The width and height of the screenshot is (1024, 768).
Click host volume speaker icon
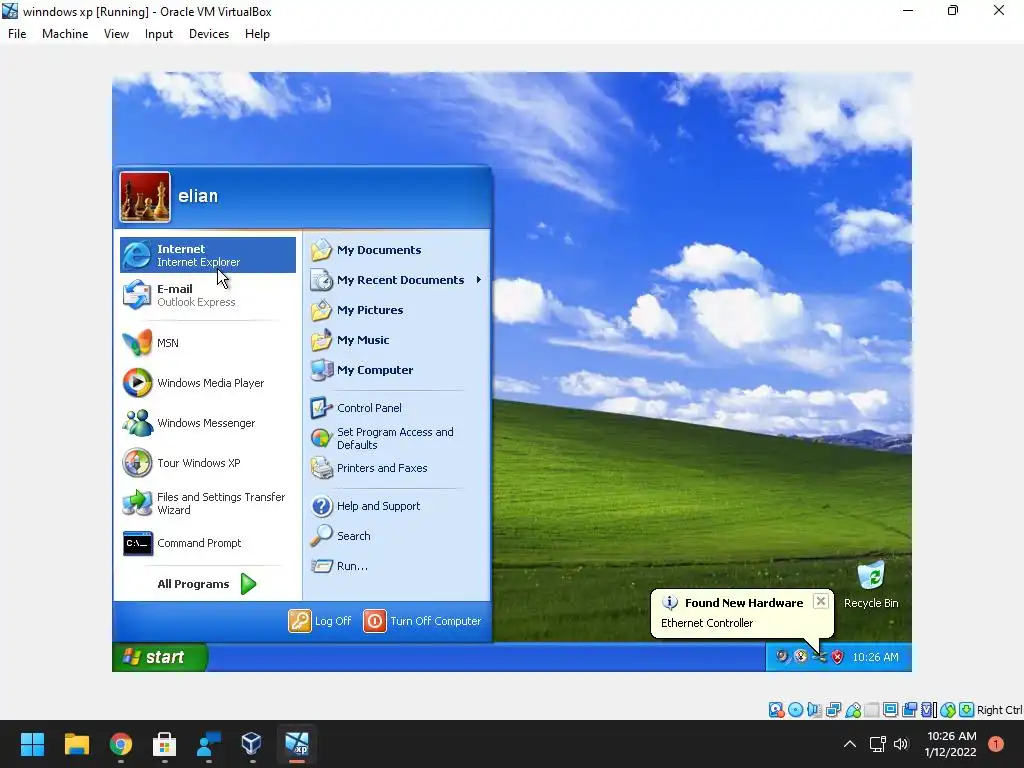click(901, 744)
